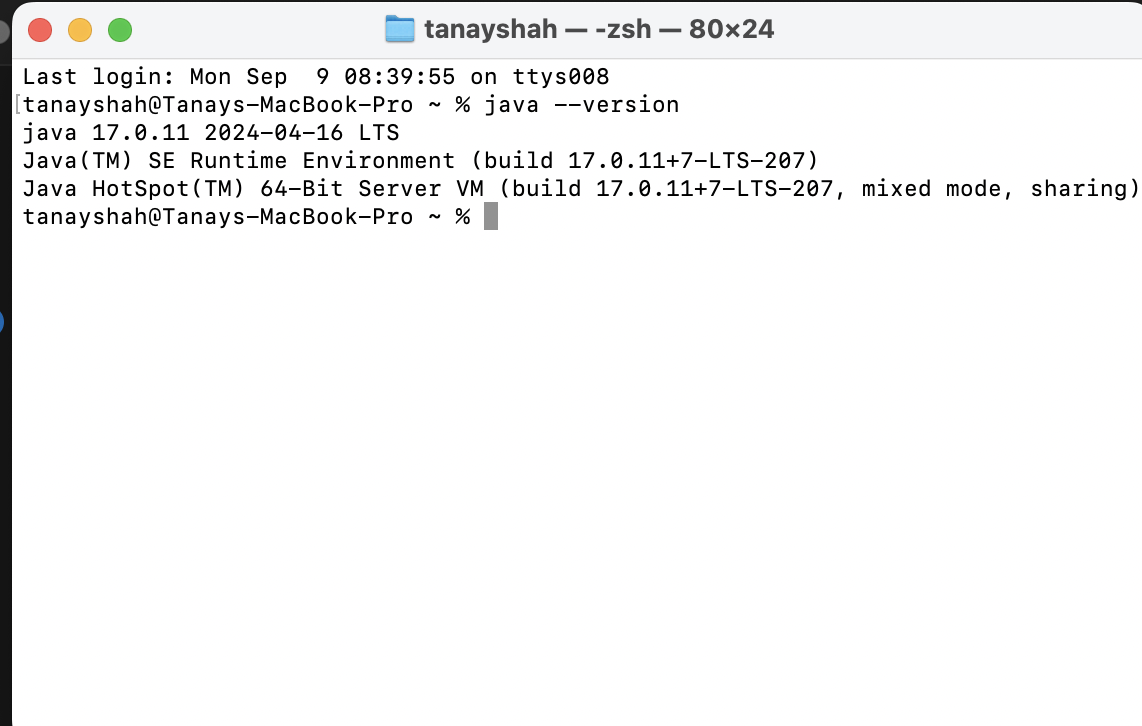Viewport: 1142px width, 726px height.
Task: Click the bracket mark beside the first prompt
Action: [x=19, y=105]
